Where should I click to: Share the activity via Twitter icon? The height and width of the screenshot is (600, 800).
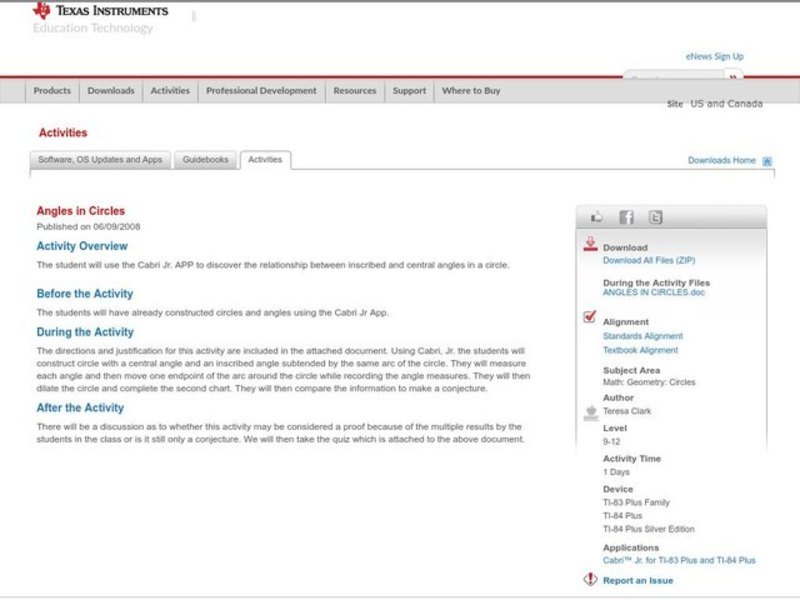(655, 217)
